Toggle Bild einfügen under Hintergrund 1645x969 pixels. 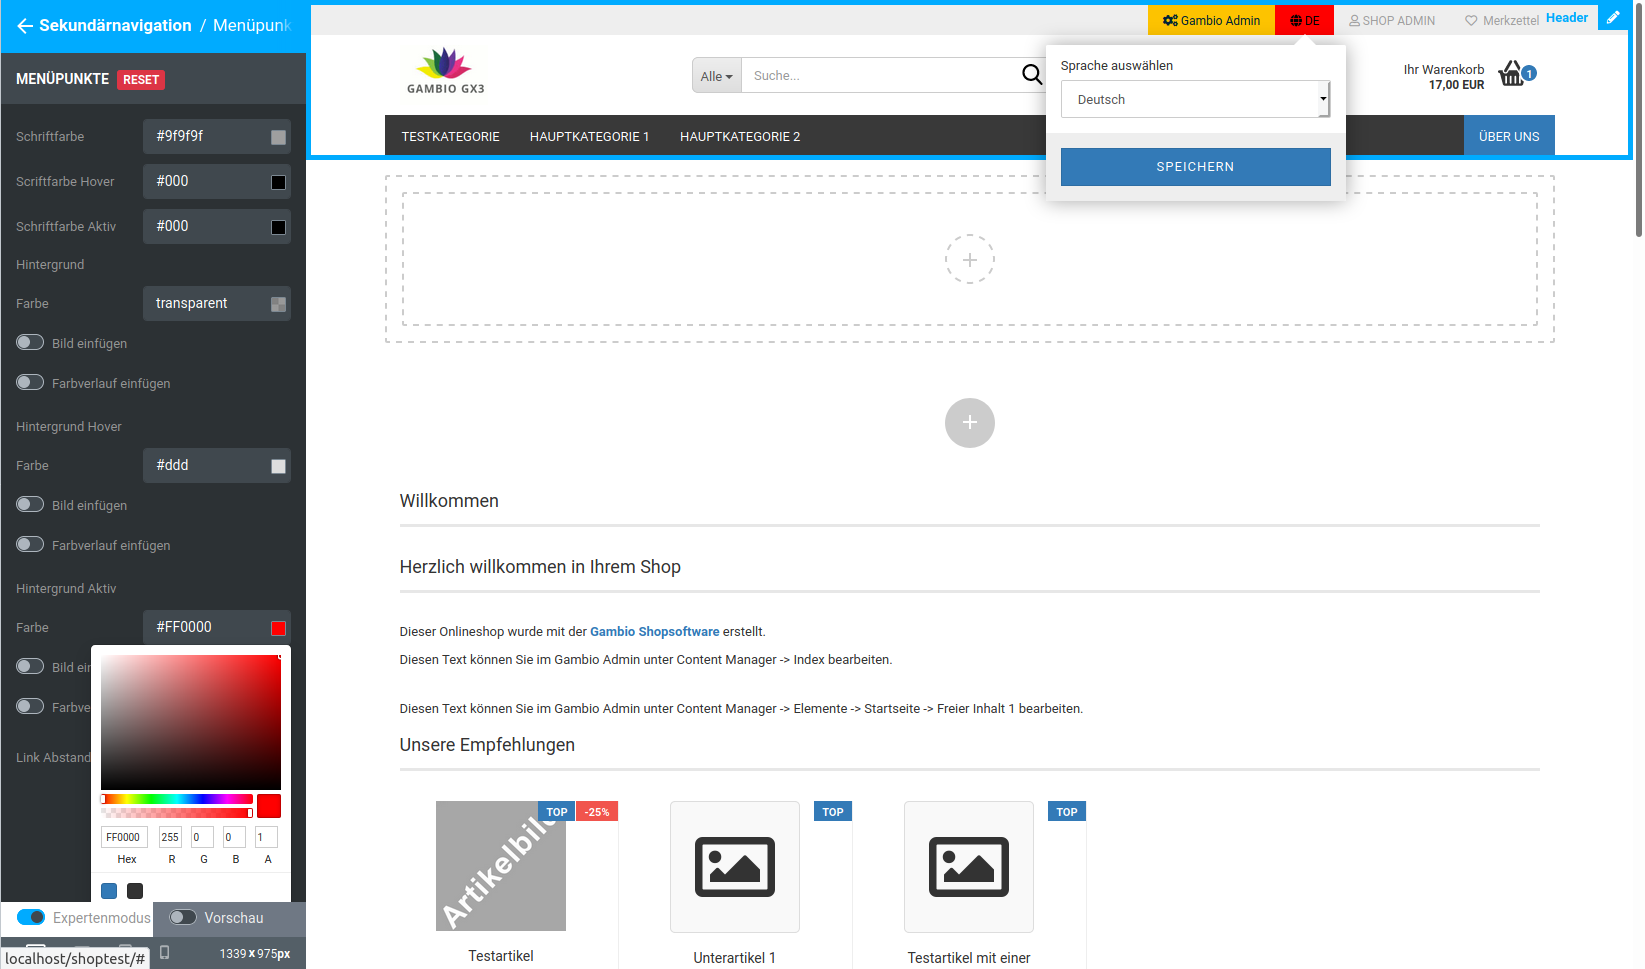(31, 343)
